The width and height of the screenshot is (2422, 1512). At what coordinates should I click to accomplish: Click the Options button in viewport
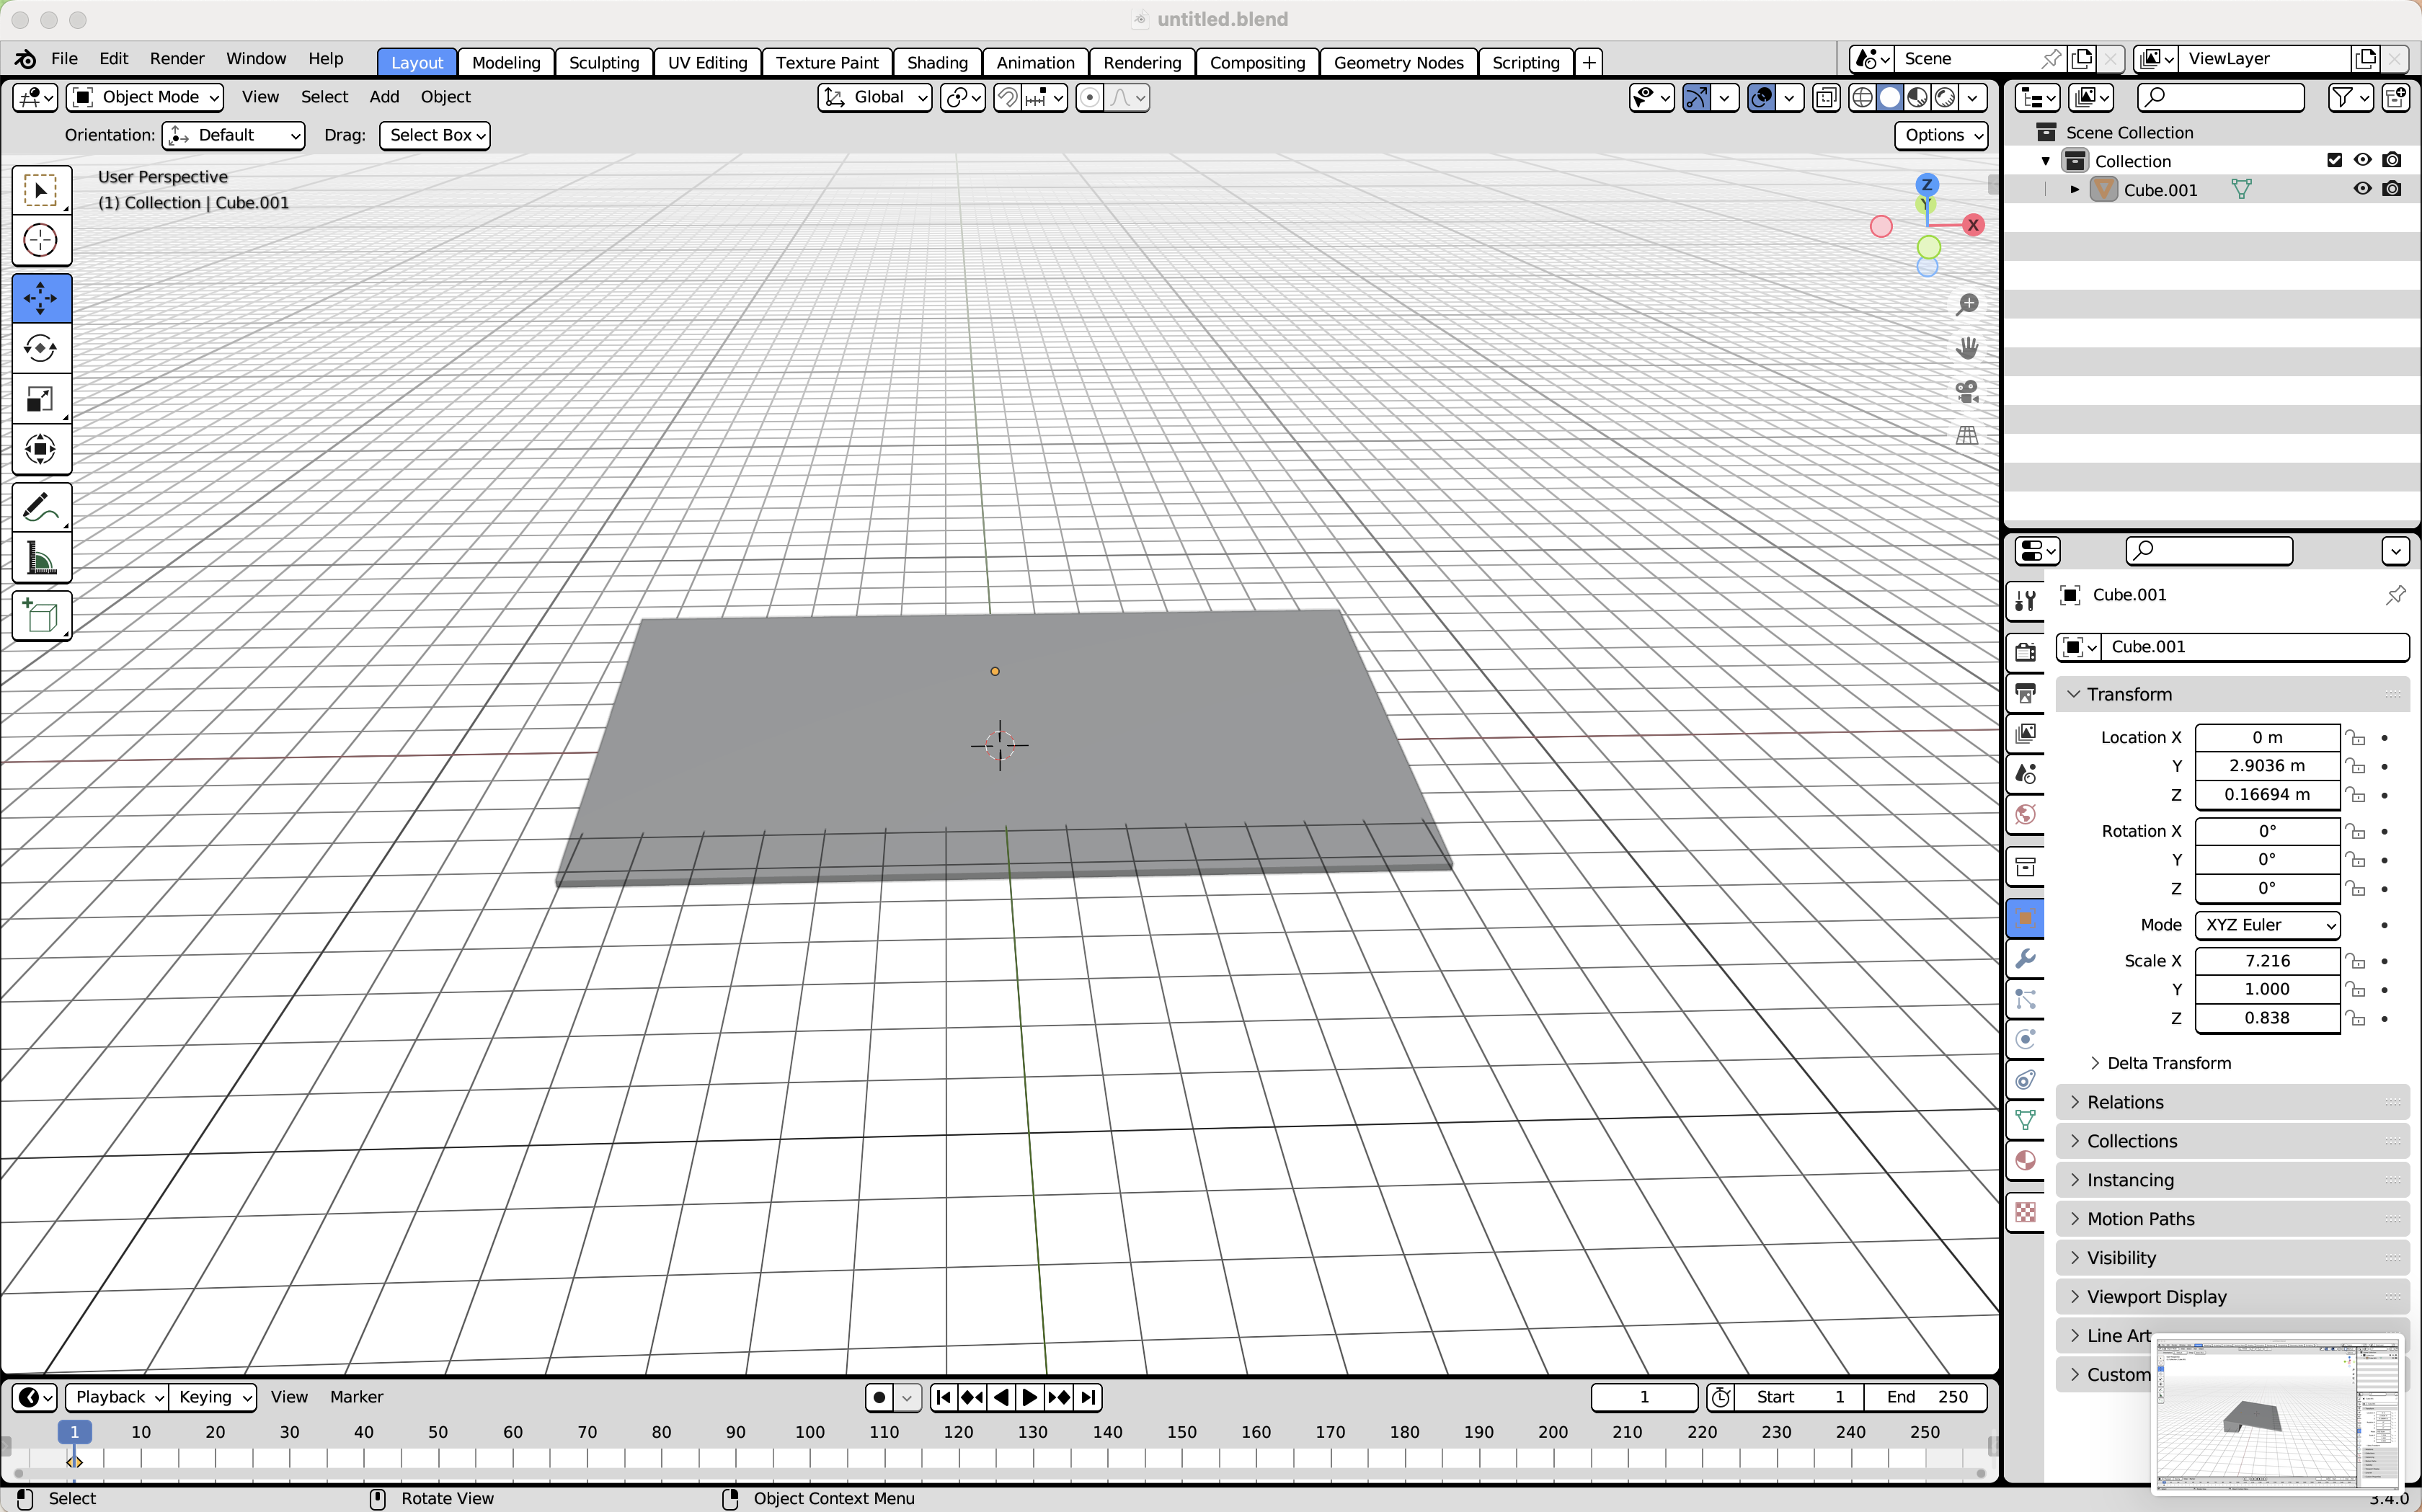click(1941, 135)
